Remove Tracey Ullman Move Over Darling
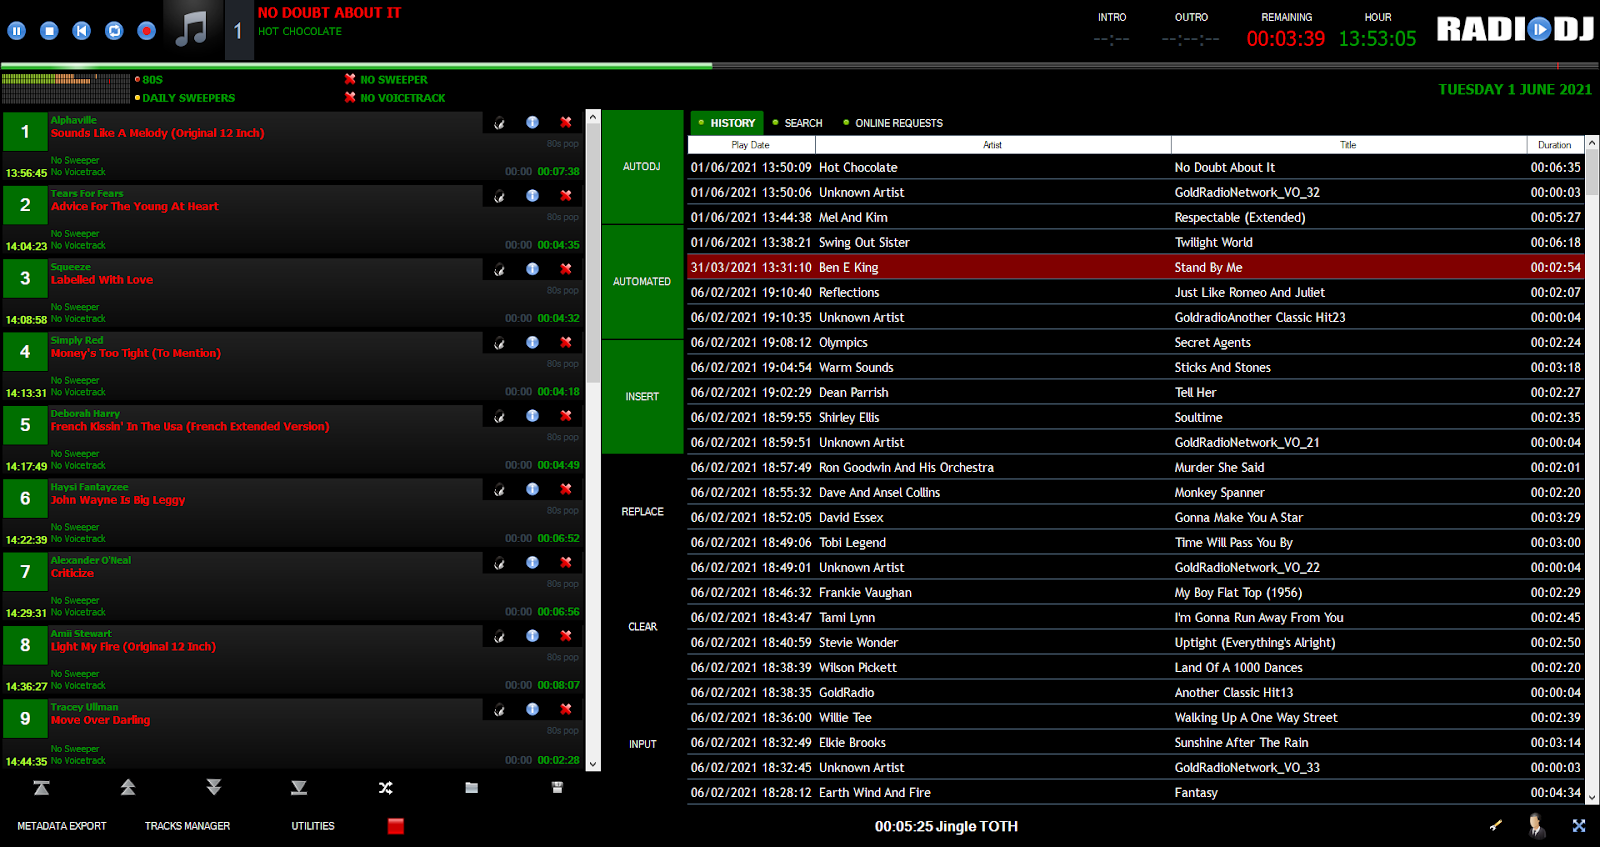Screen dimensions: 1600x847 (x=566, y=709)
